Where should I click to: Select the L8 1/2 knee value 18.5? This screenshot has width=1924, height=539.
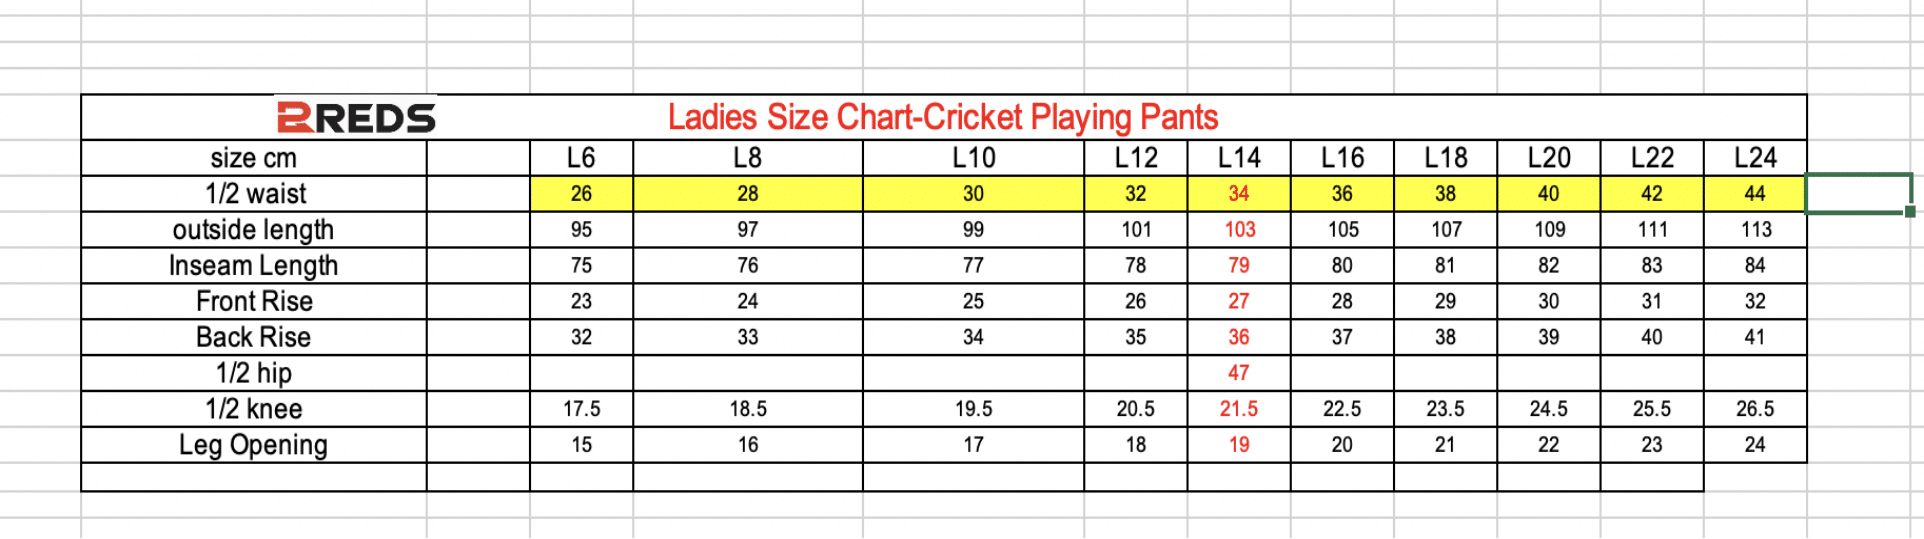click(x=747, y=409)
